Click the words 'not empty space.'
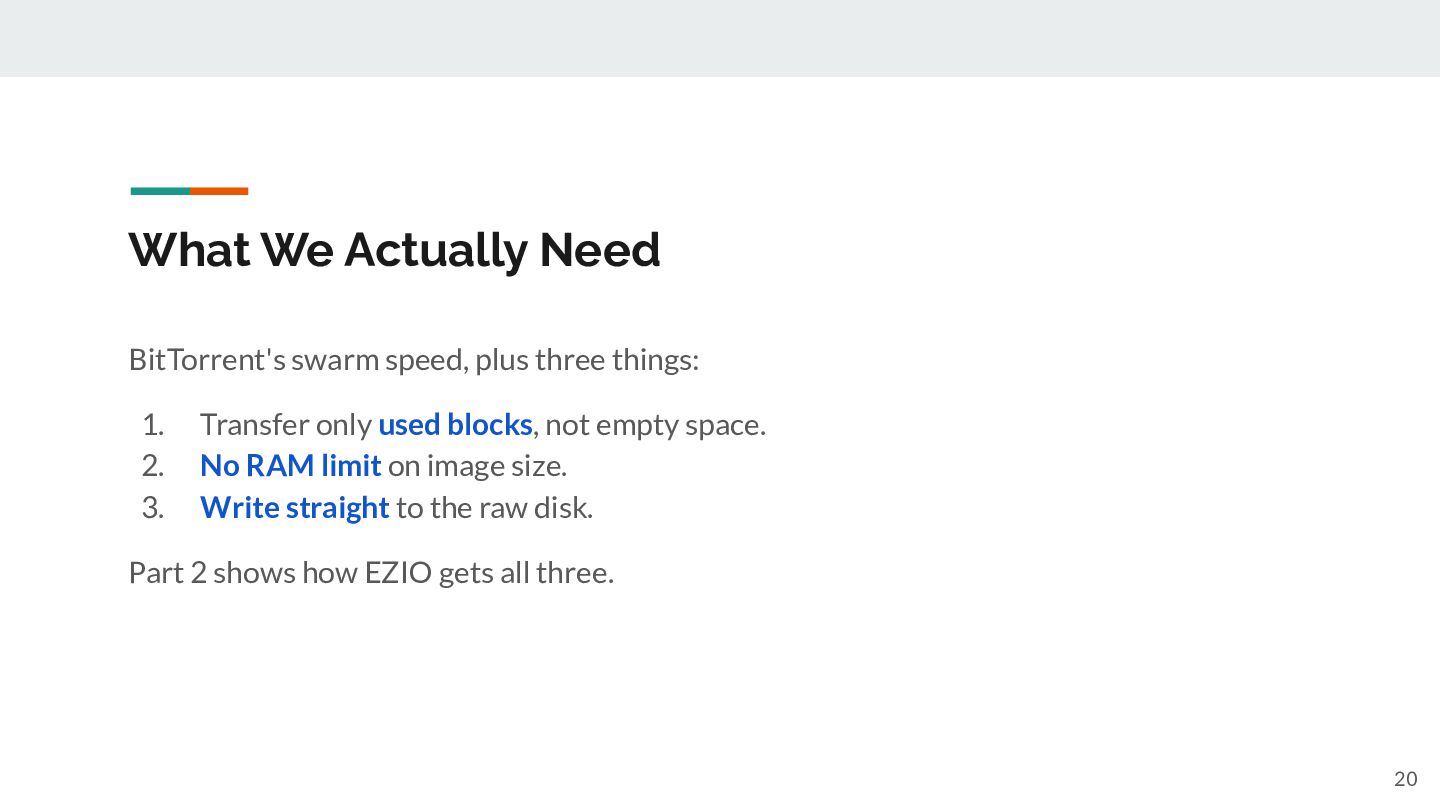Image resolution: width=1440 pixels, height=810 pixels. (x=656, y=425)
